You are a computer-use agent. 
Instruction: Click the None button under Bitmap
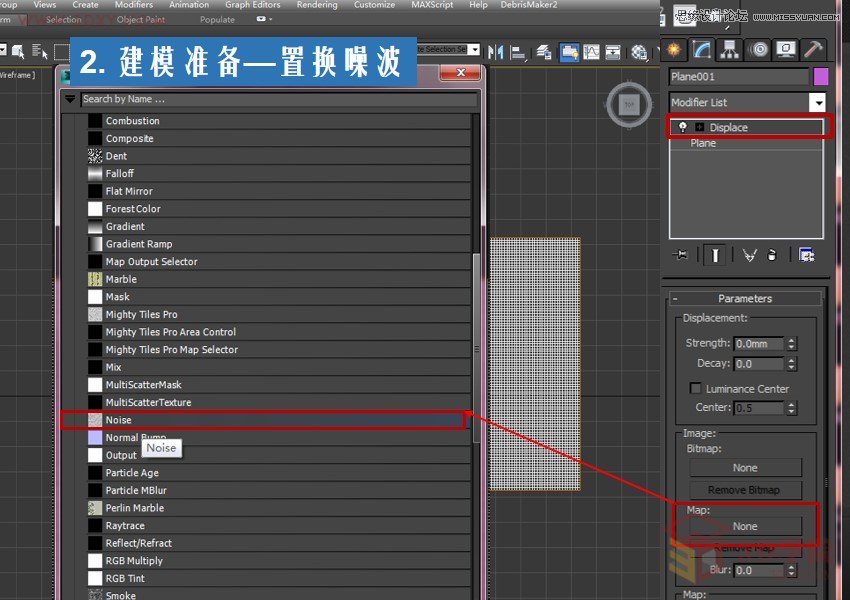tap(745, 467)
